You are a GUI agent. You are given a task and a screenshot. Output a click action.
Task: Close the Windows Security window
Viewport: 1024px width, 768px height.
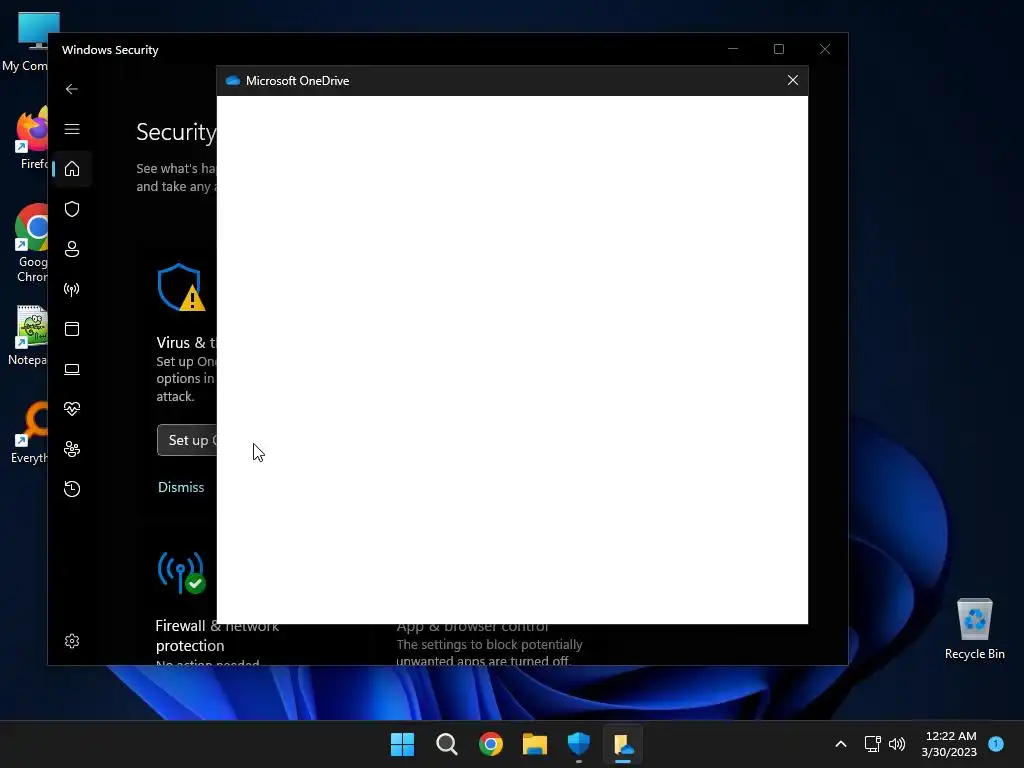point(825,49)
